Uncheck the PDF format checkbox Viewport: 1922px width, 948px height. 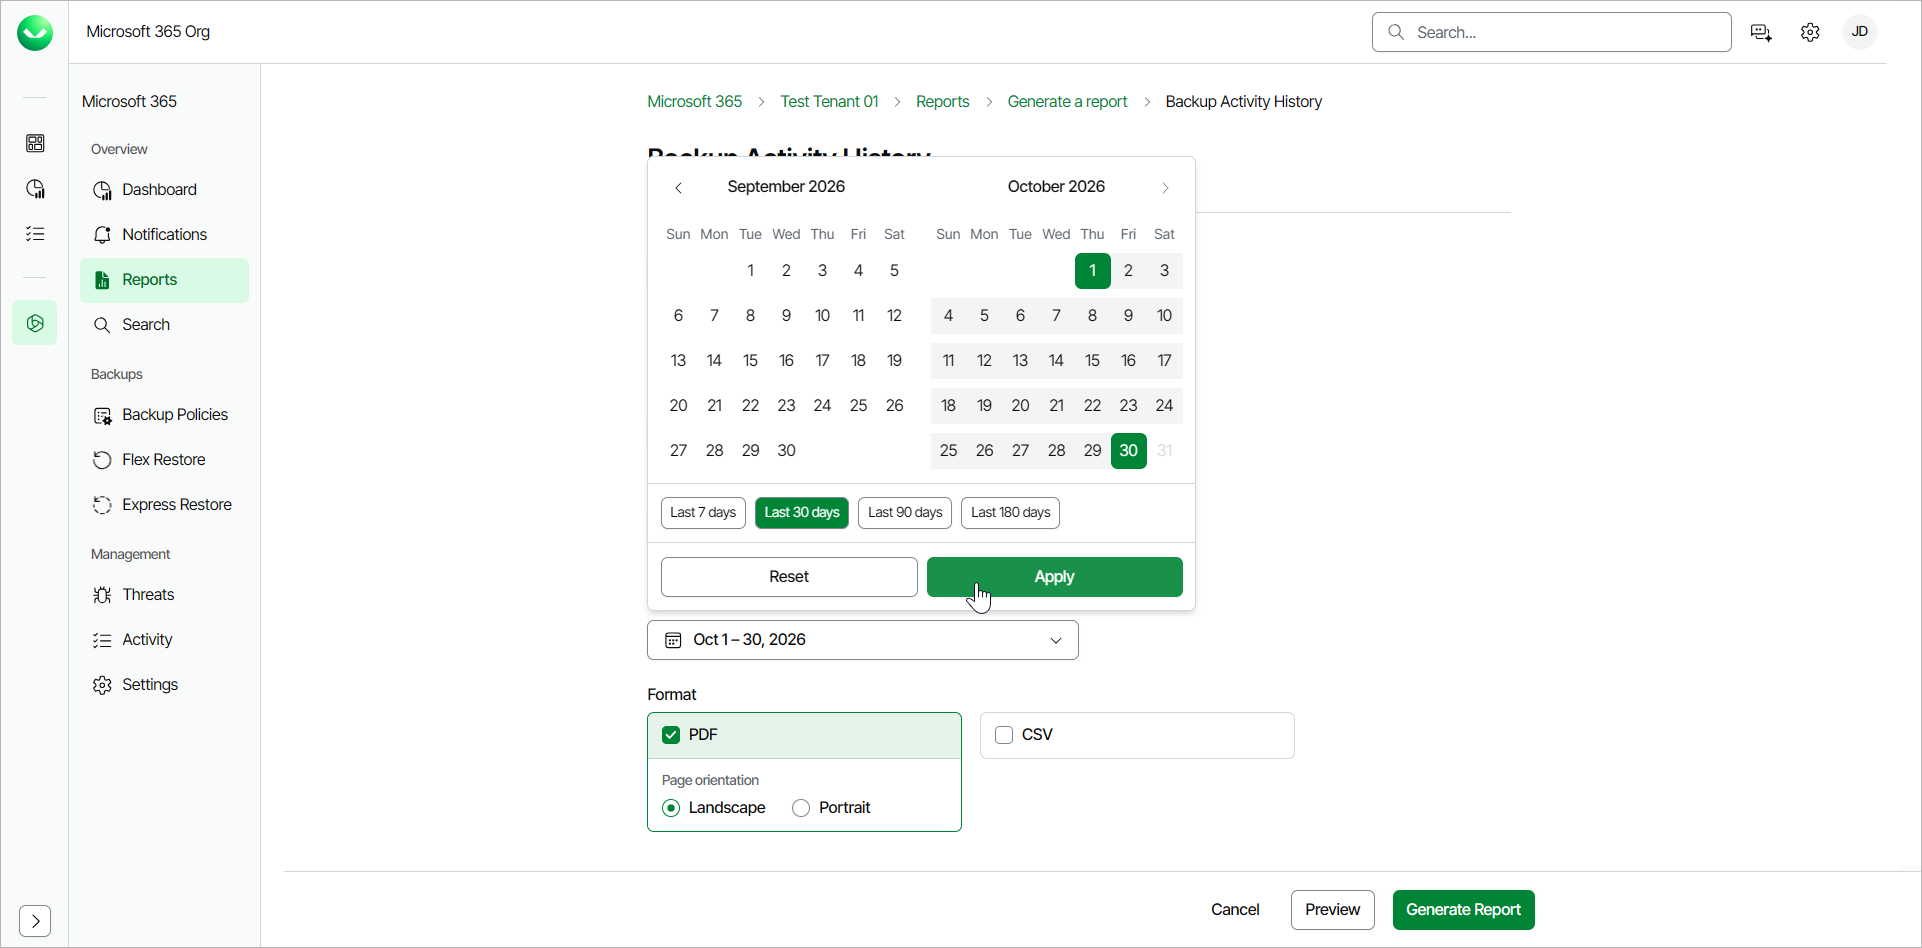(671, 735)
